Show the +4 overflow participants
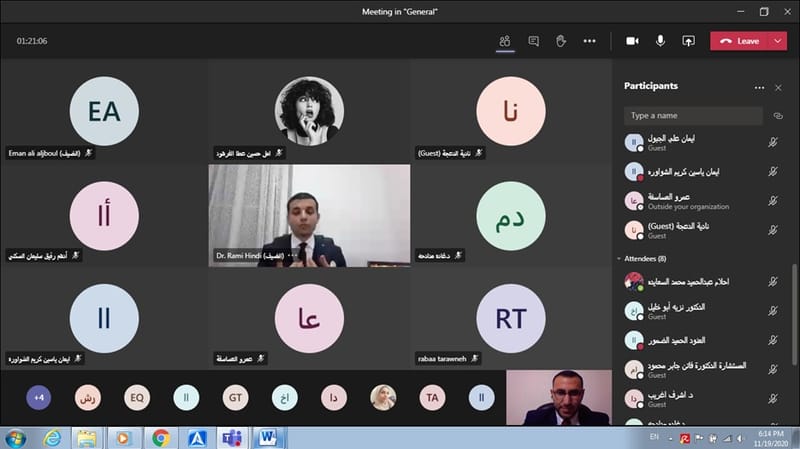Image resolution: width=800 pixels, height=449 pixels. (x=39, y=397)
